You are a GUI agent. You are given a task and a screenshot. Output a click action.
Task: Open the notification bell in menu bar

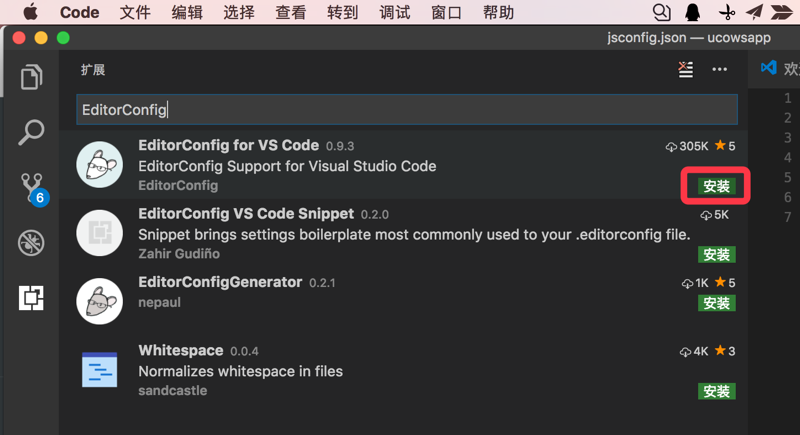692,13
